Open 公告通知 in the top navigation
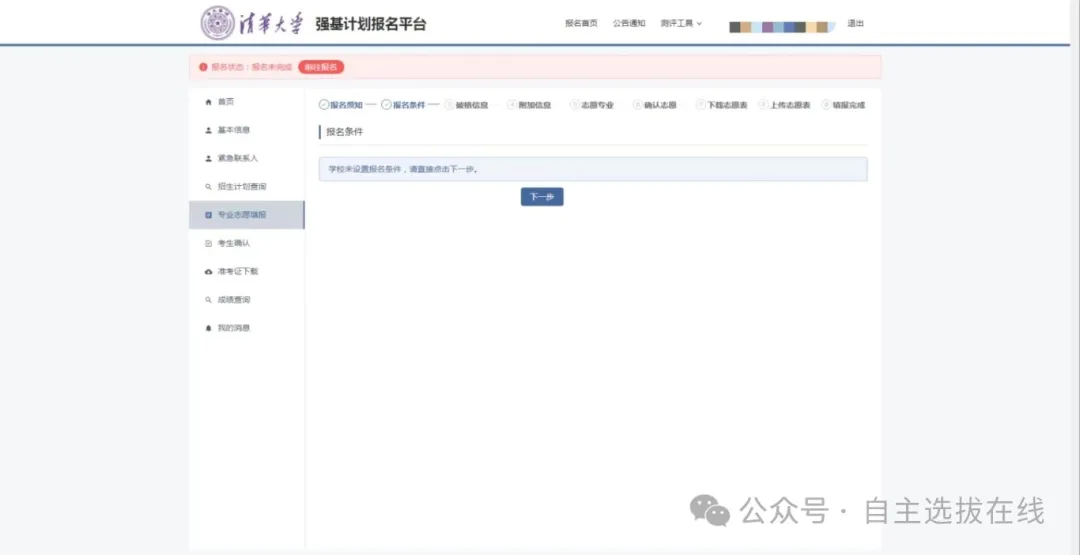The image size is (1080, 555). click(x=629, y=23)
